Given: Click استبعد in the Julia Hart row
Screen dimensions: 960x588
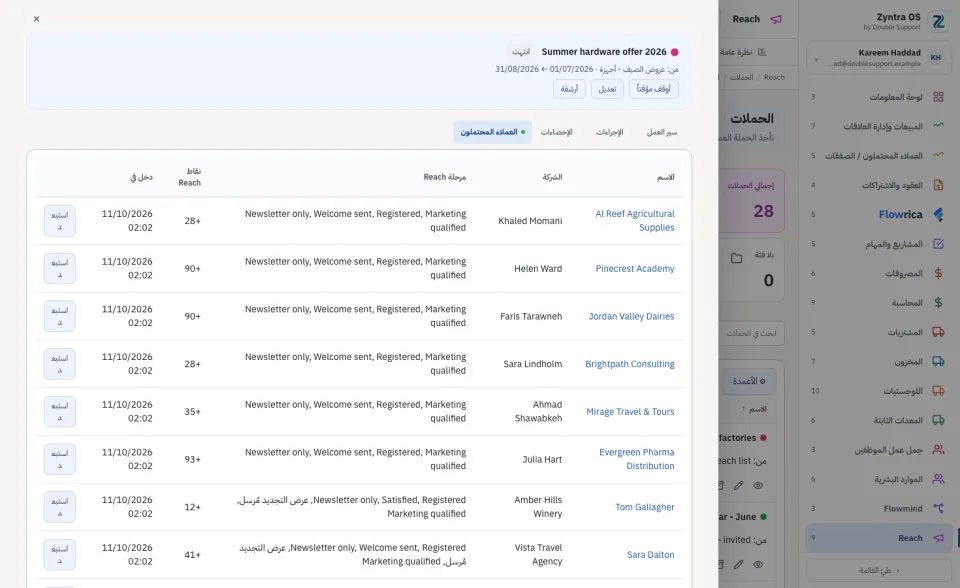Looking at the screenshot, I should [x=60, y=459].
